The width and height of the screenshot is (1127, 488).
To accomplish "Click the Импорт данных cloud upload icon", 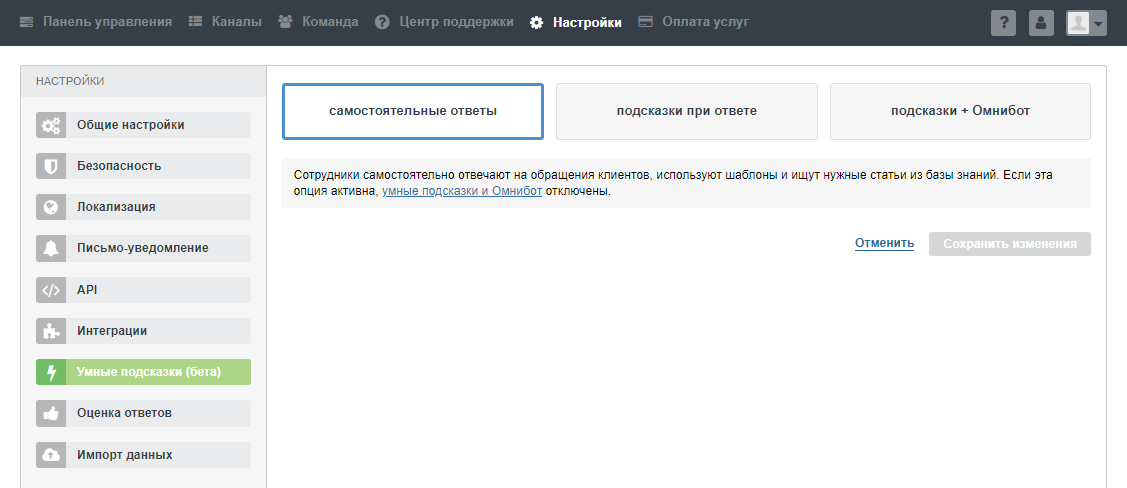I will [x=51, y=455].
